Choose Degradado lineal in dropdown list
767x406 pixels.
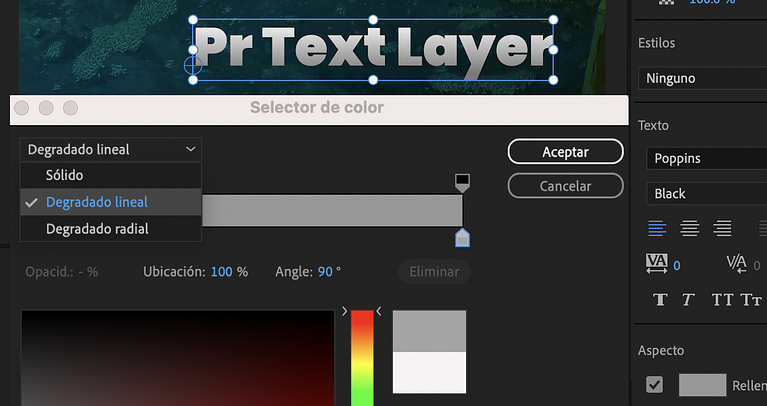pos(111,202)
